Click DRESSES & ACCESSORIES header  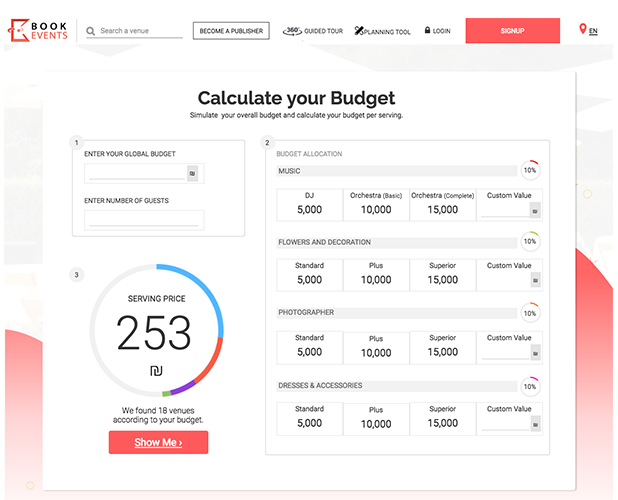click(396, 386)
